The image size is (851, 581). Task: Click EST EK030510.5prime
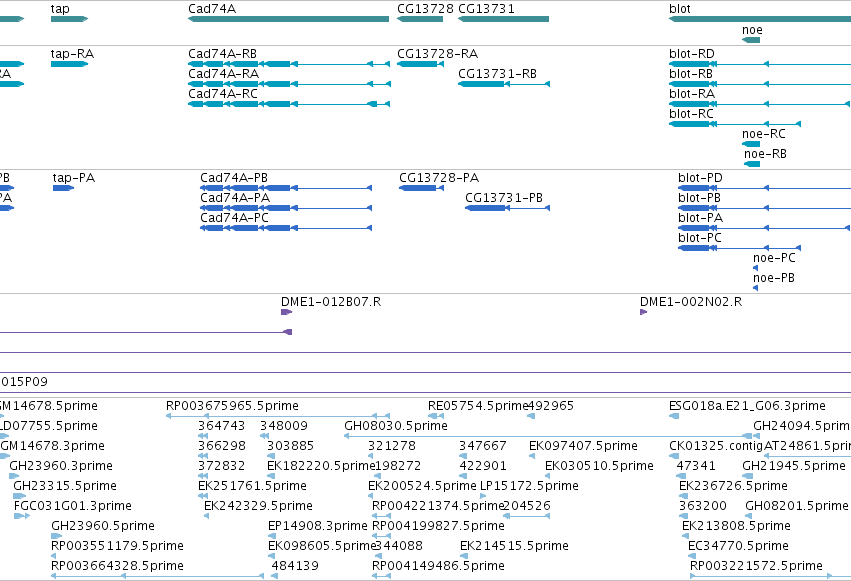click(x=599, y=466)
